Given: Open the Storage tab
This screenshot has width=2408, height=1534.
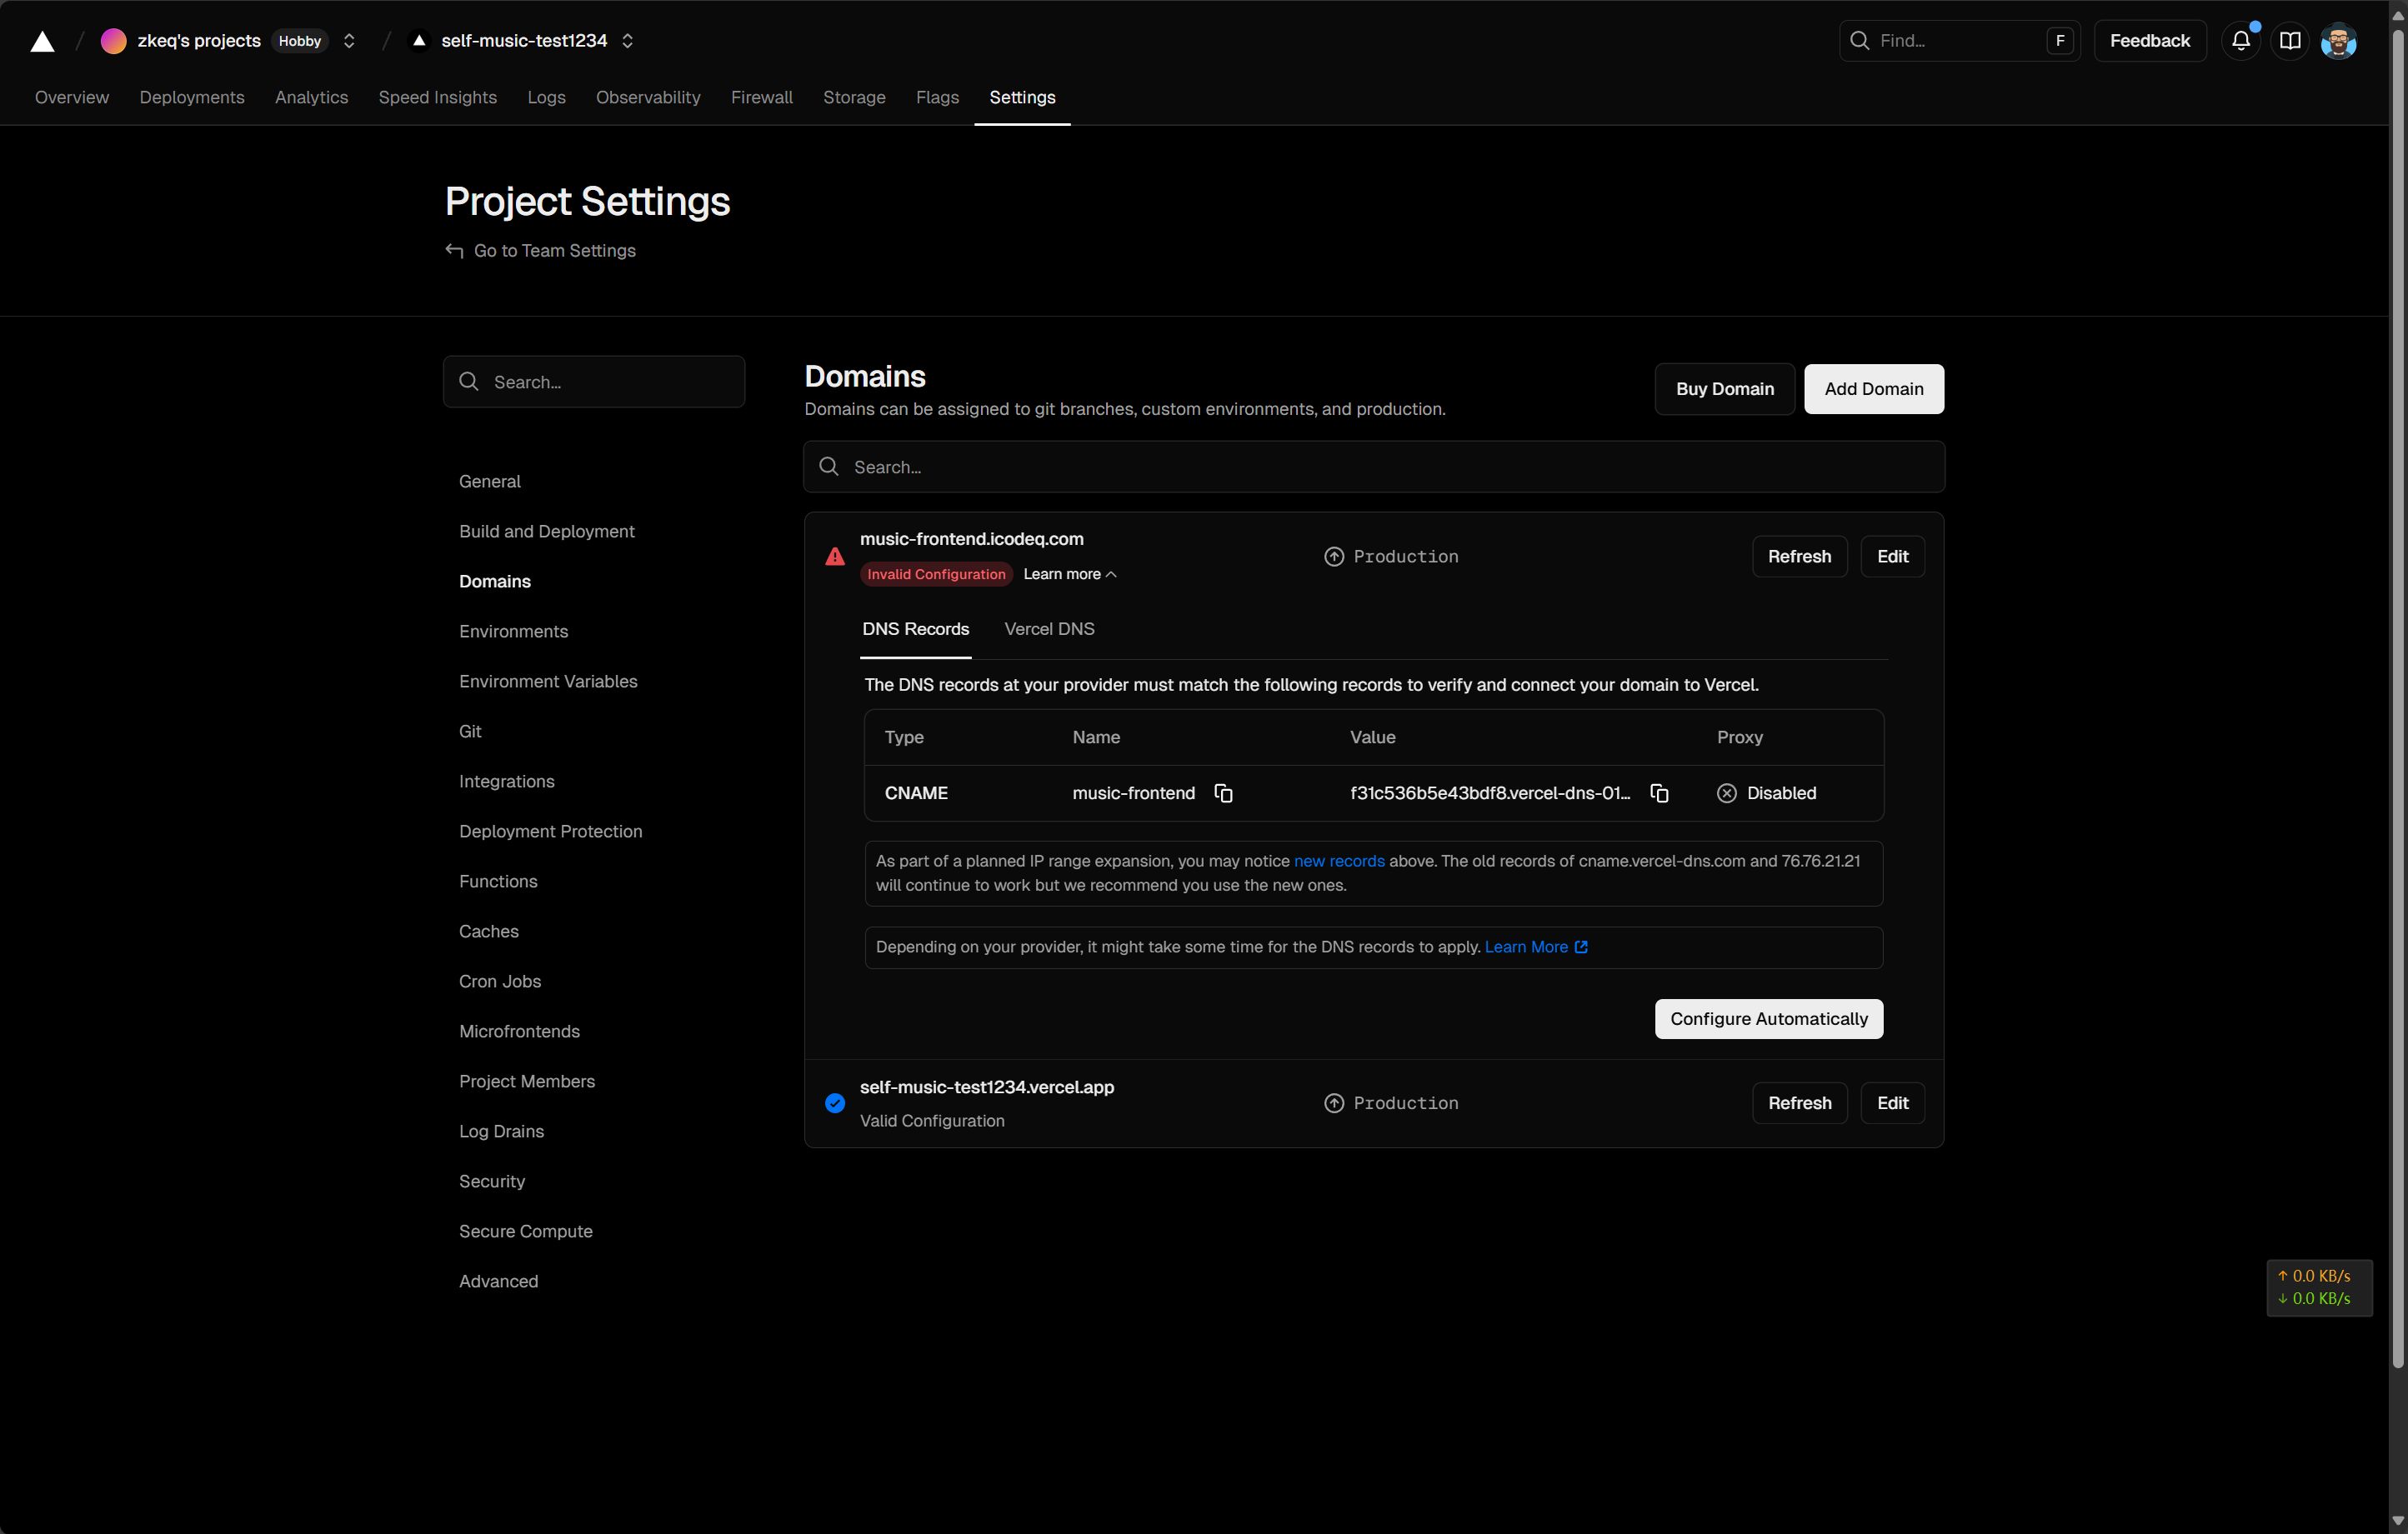Looking at the screenshot, I should [854, 97].
